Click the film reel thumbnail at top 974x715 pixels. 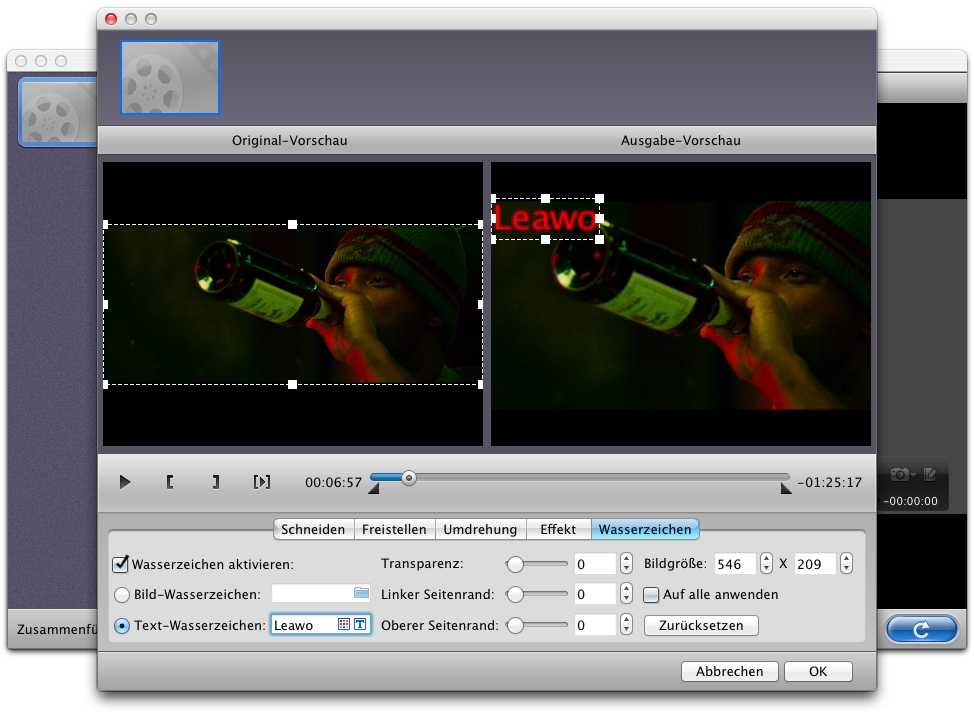(x=170, y=78)
